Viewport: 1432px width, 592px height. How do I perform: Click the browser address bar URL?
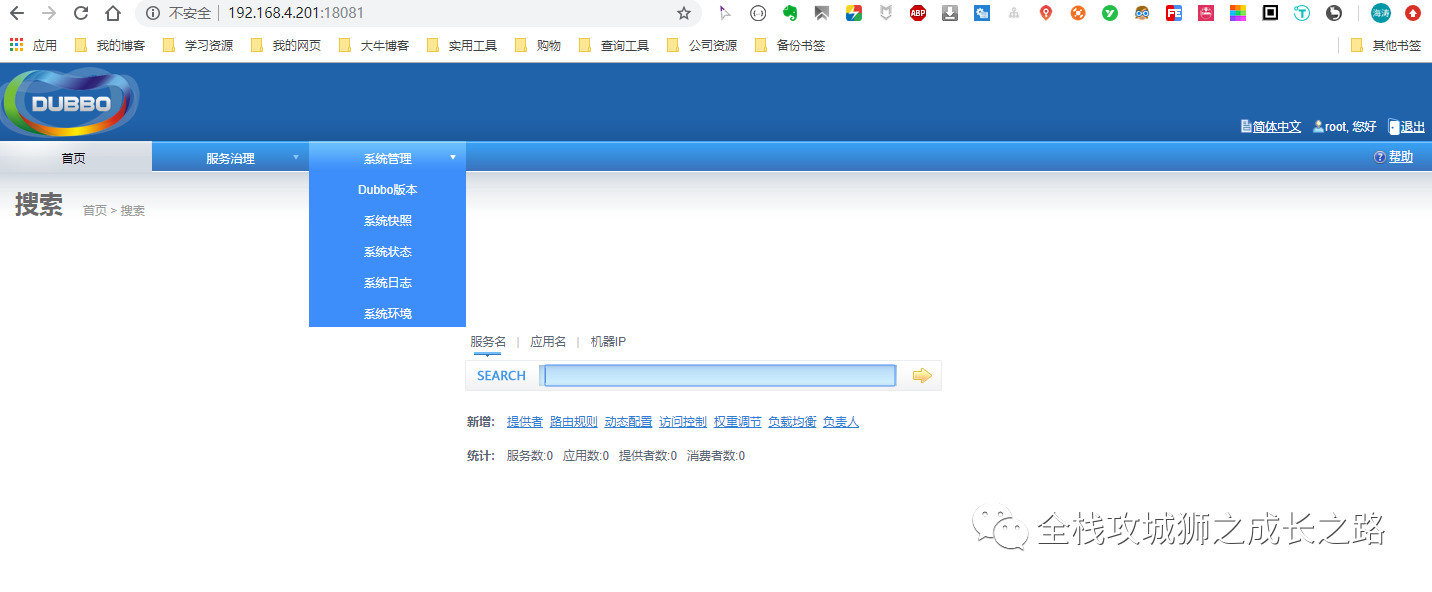[x=296, y=13]
